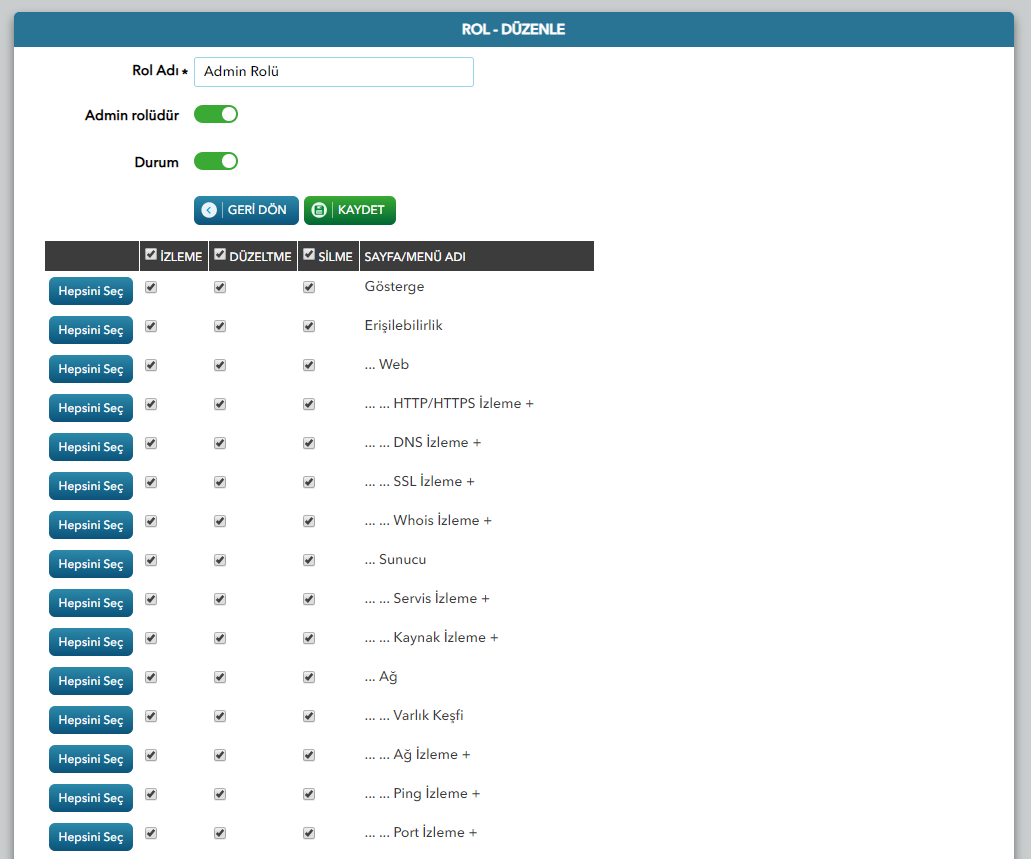Click Hepsini Seç for DNS İzleme row
Image resolution: width=1031 pixels, height=859 pixels.
91,447
